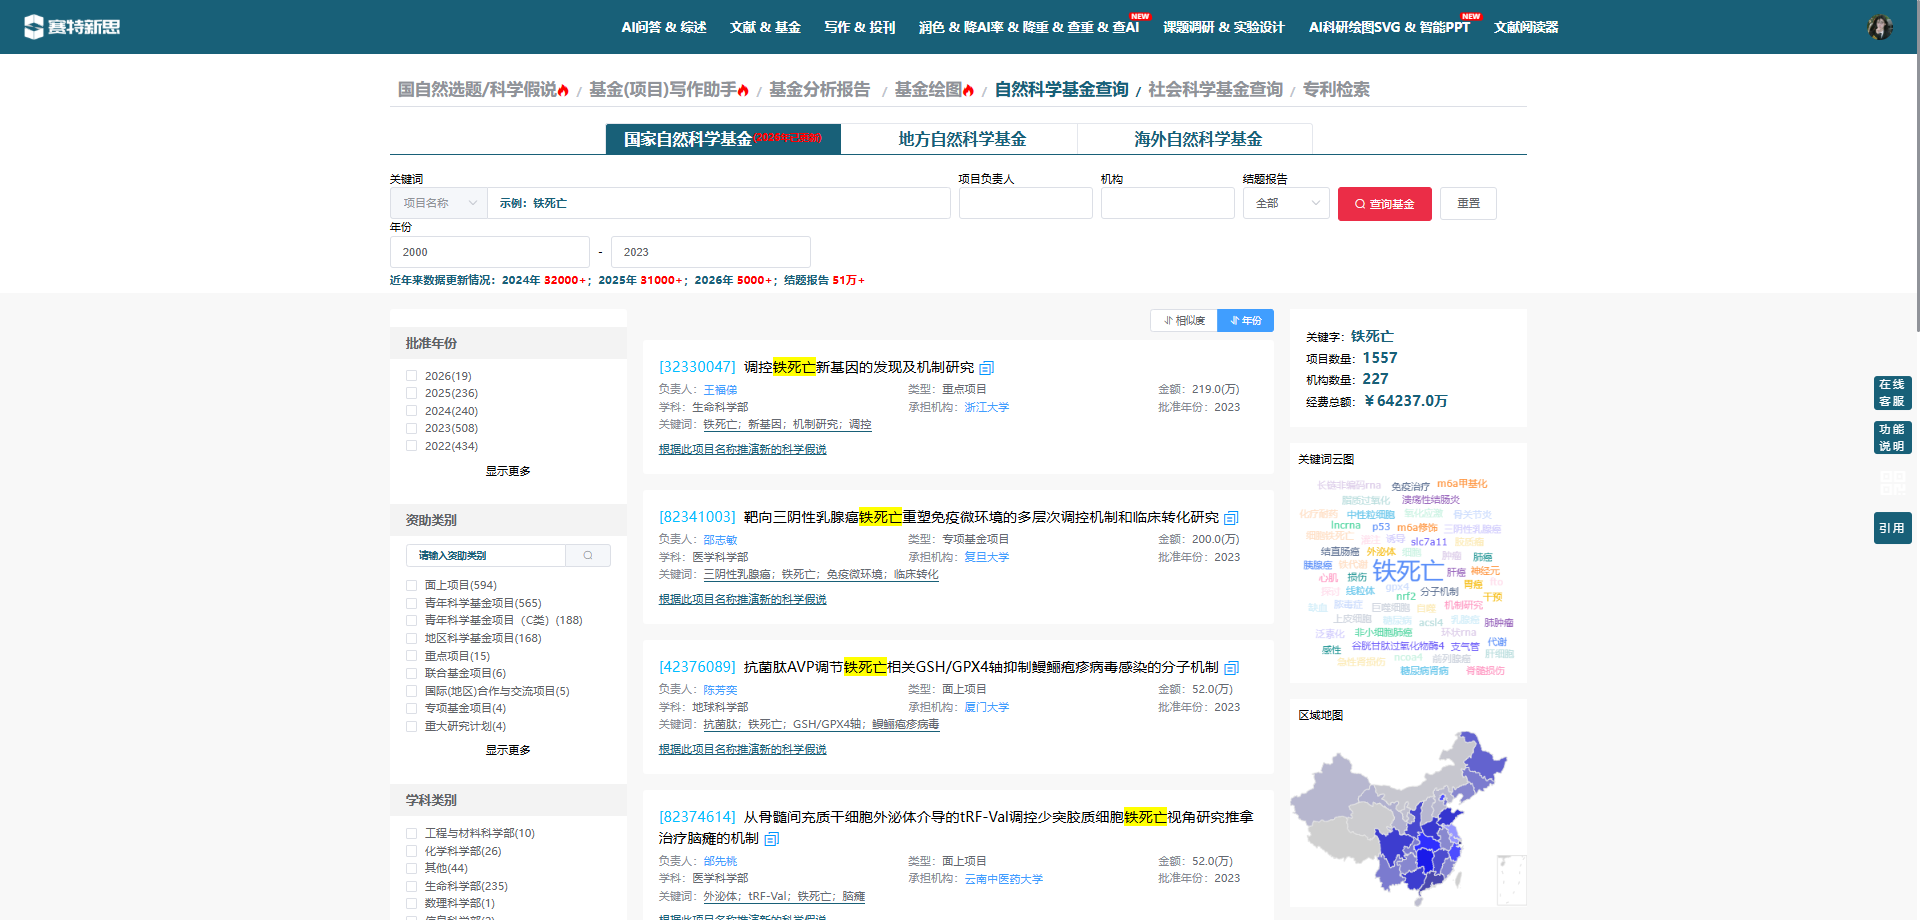Open 基金绘图 section
The image size is (1920, 920).
click(x=934, y=90)
